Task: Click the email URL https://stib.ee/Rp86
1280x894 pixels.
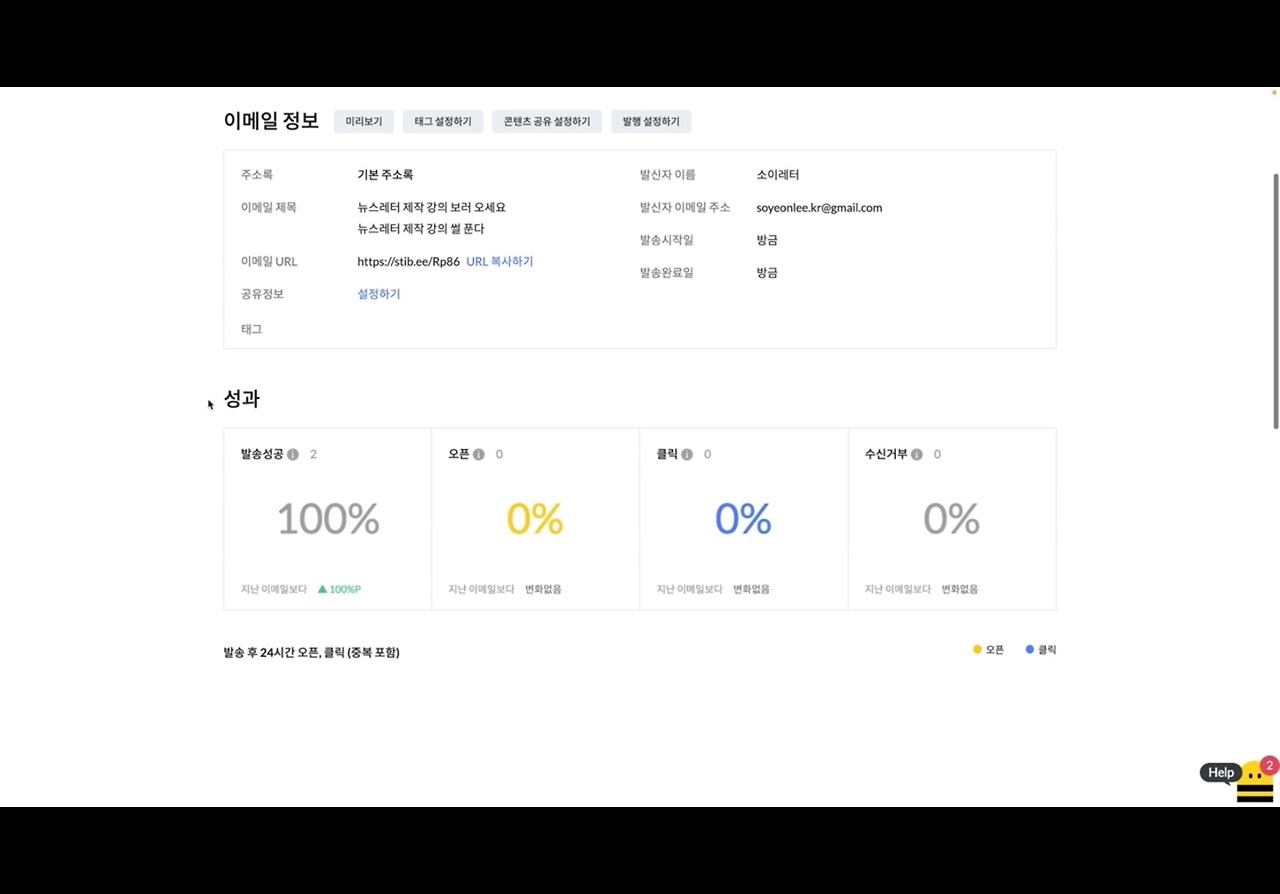Action: pyautogui.click(x=408, y=262)
